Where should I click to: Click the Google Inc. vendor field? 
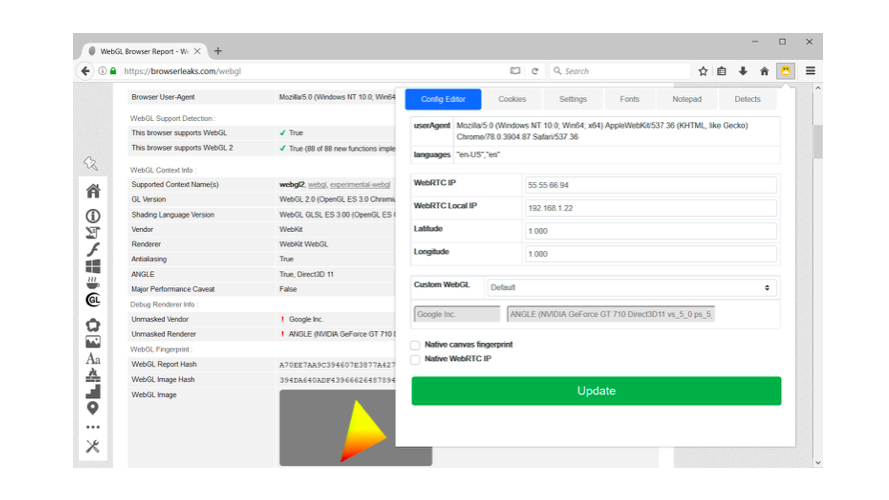click(457, 314)
